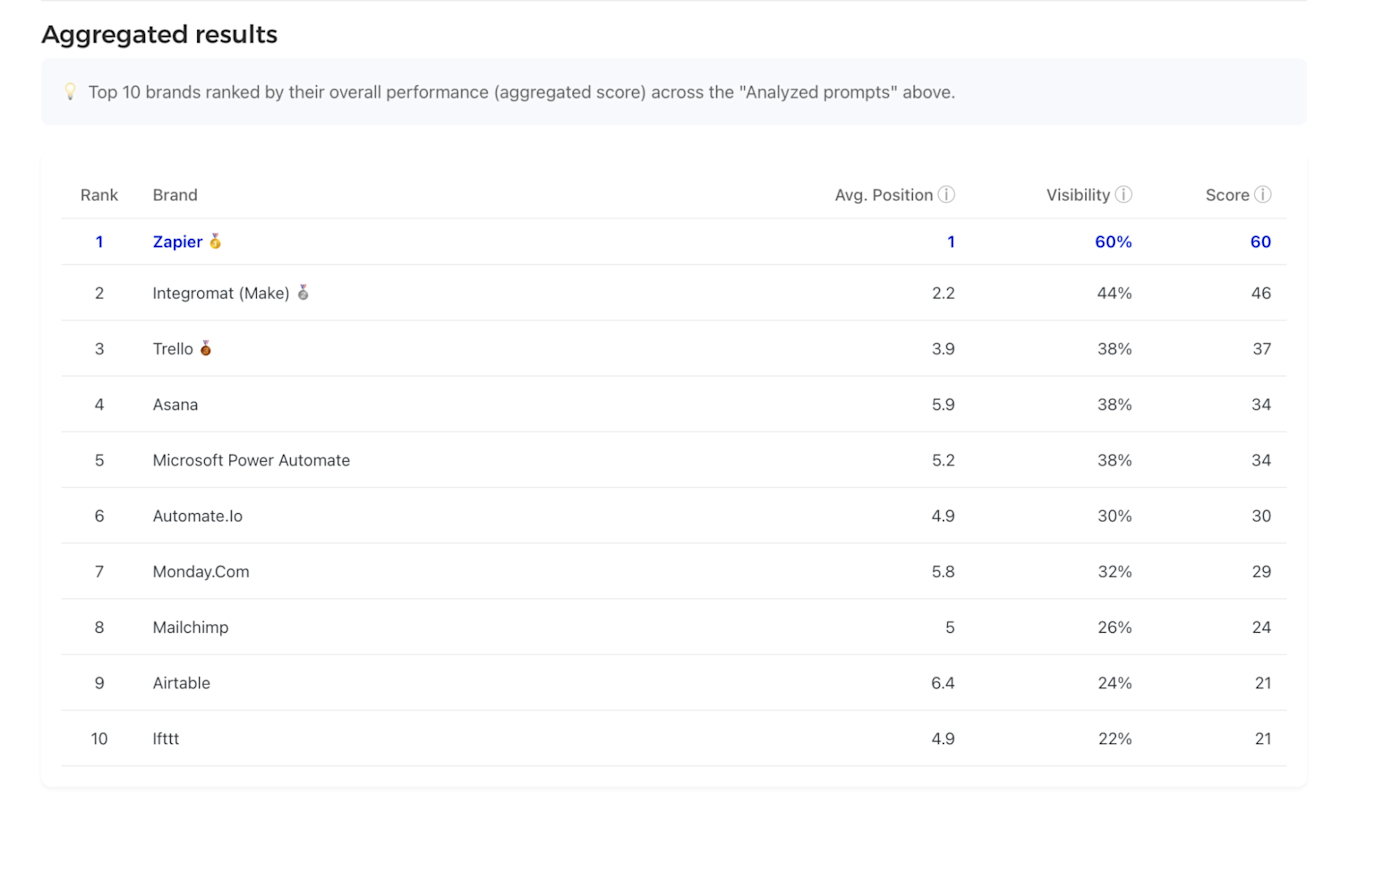Click the Visibility header text

click(x=1077, y=195)
